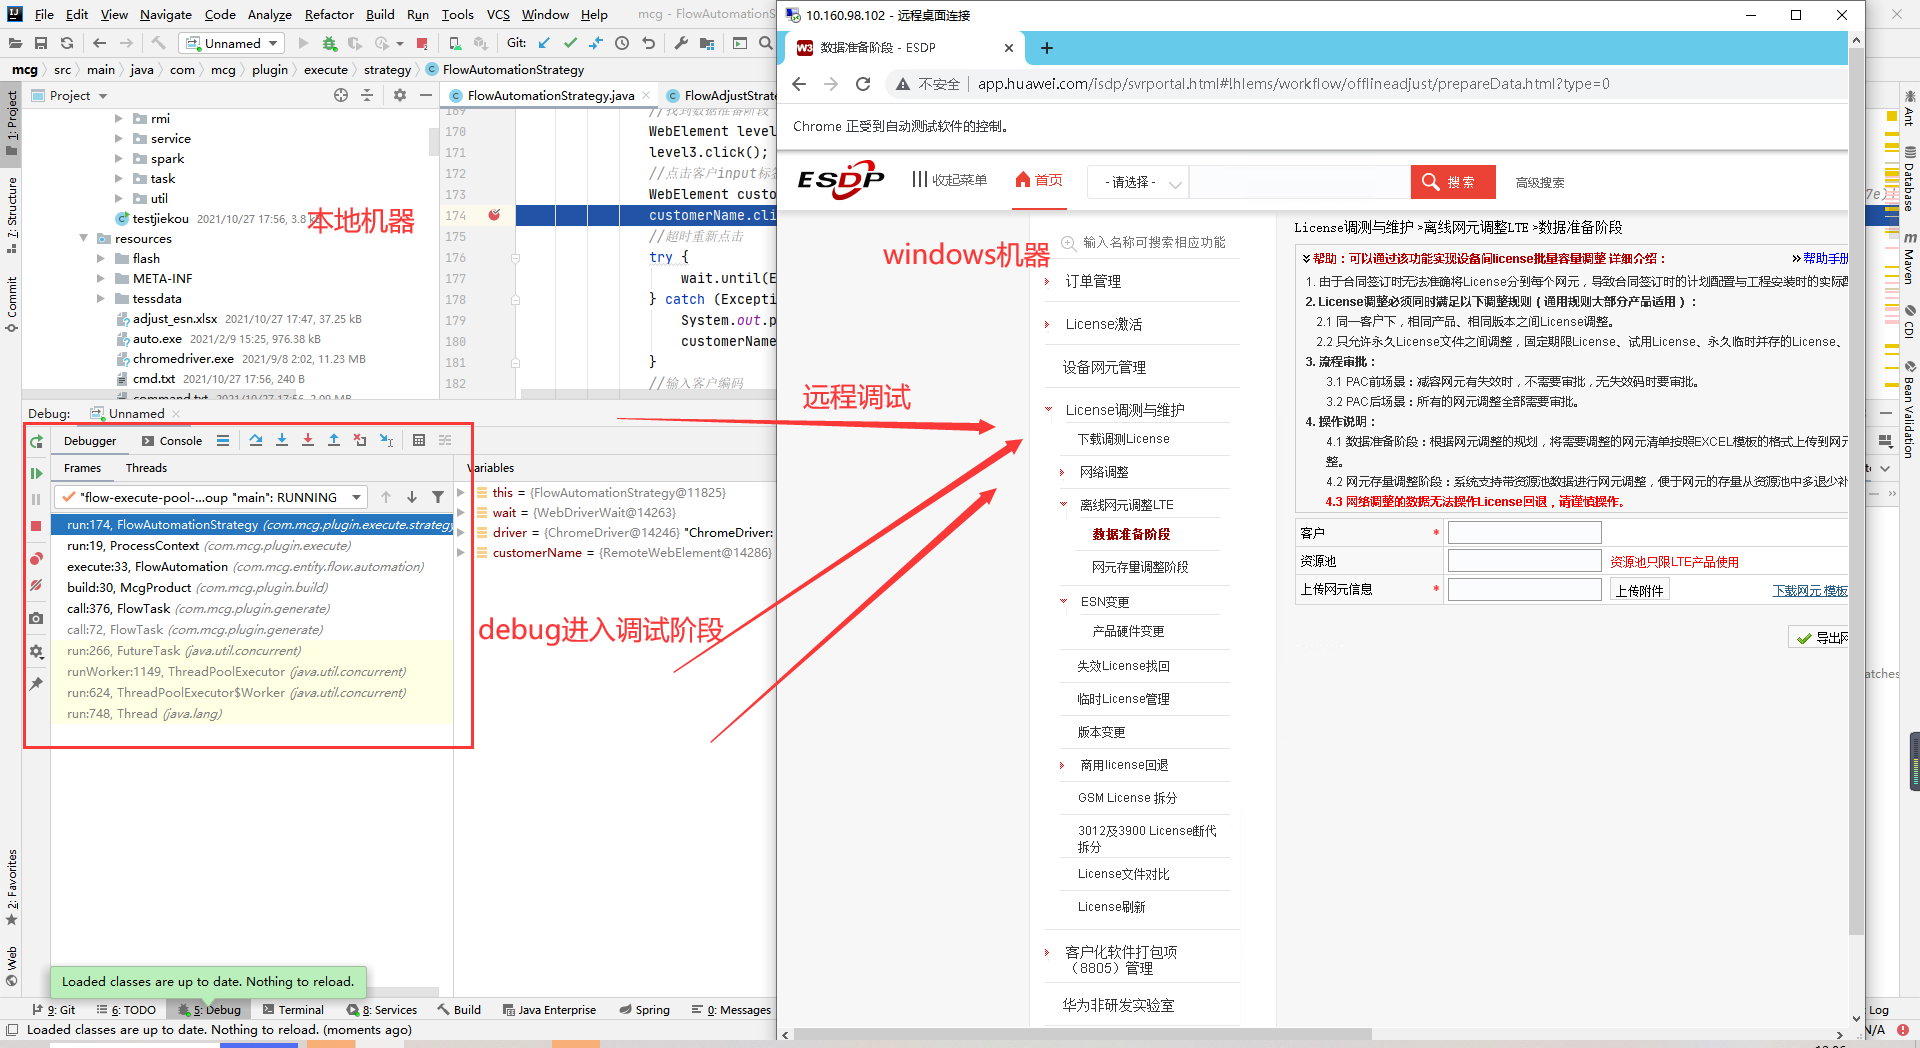
Task: Switch to the Threads tab
Action: [x=146, y=468]
